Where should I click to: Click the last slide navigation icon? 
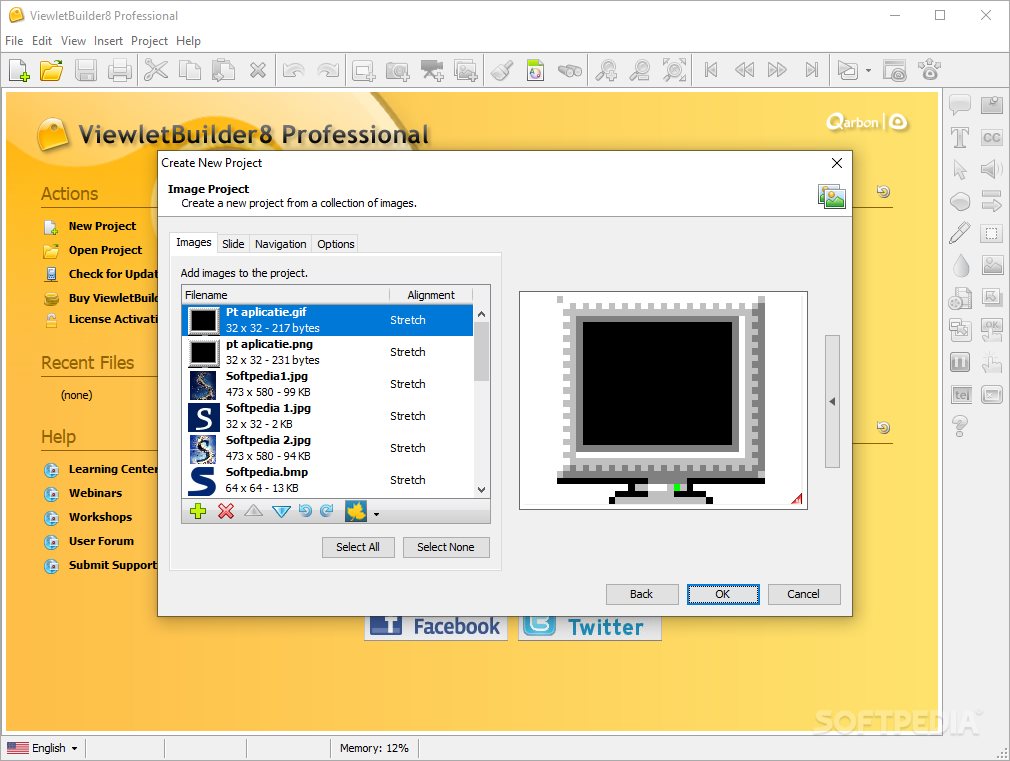pos(812,70)
